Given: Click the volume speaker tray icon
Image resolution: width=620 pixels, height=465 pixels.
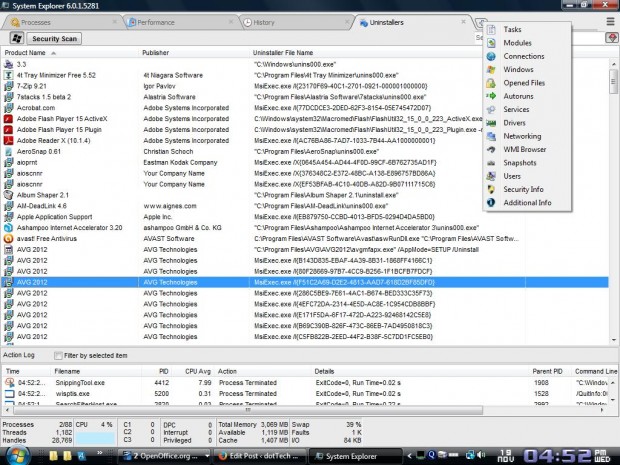Looking at the screenshot, I should coord(481,455).
